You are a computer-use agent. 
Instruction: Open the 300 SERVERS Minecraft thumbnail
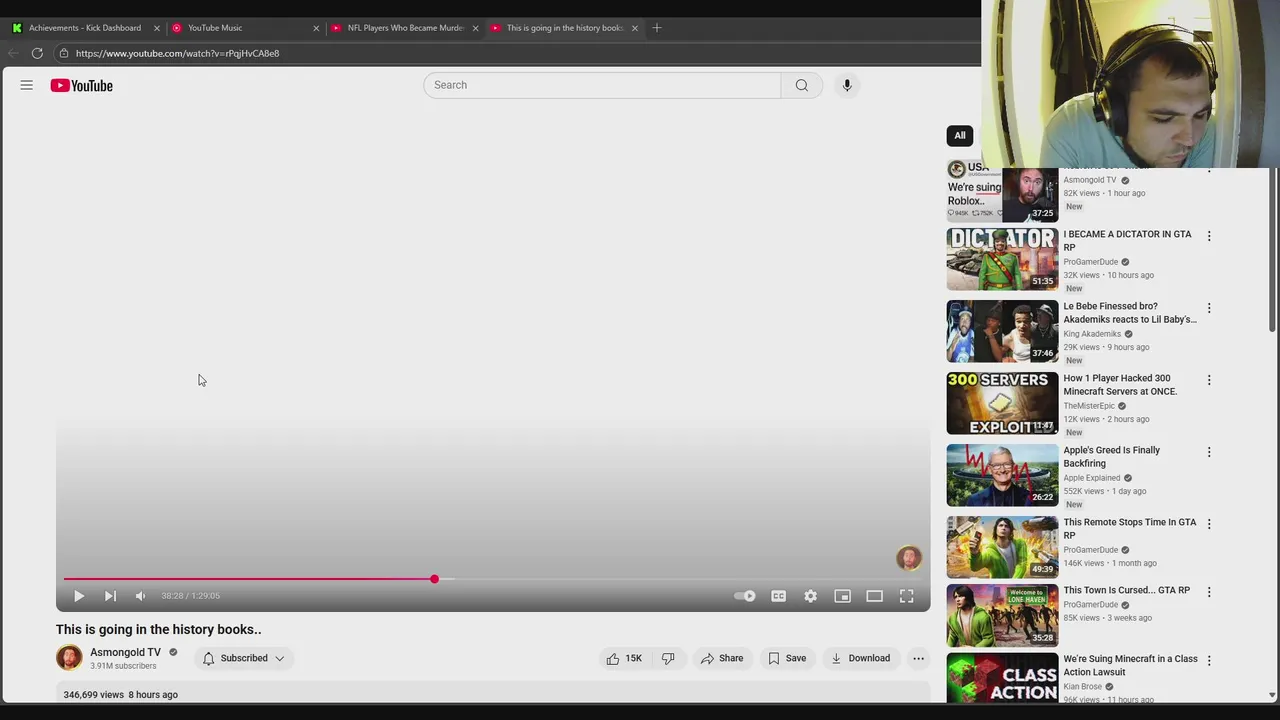pos(1002,403)
